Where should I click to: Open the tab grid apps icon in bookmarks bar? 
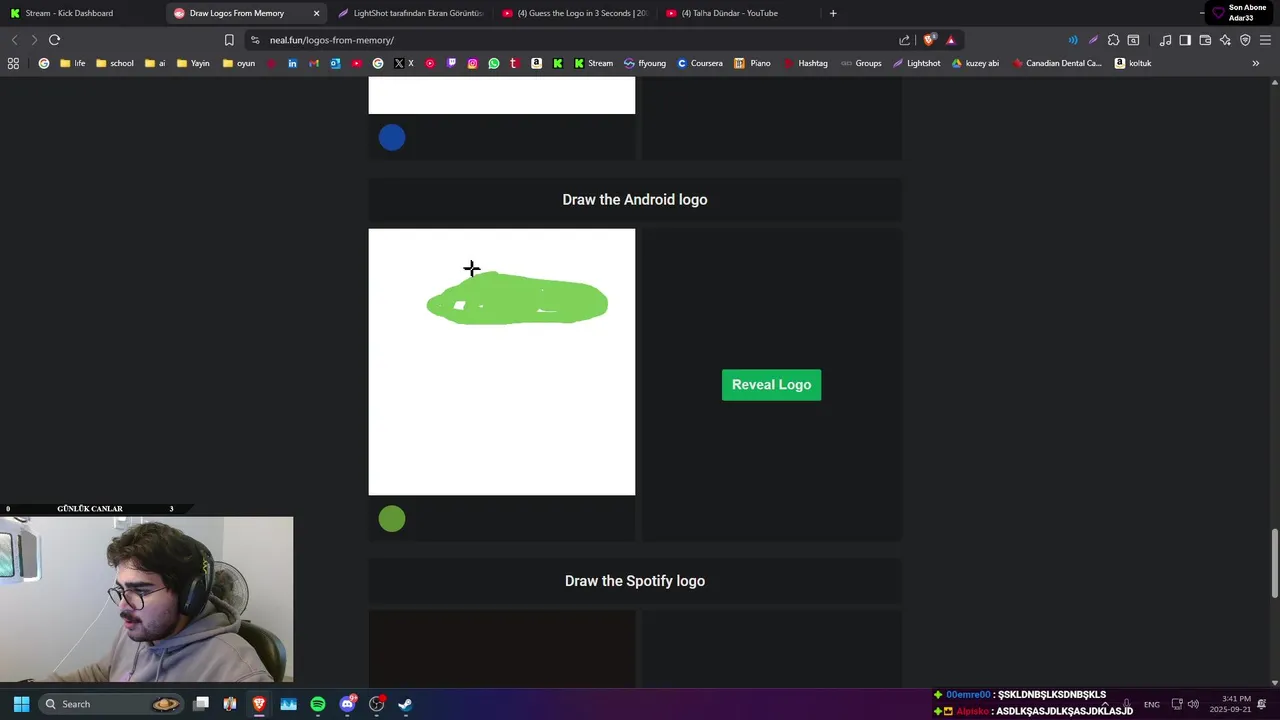coord(13,63)
